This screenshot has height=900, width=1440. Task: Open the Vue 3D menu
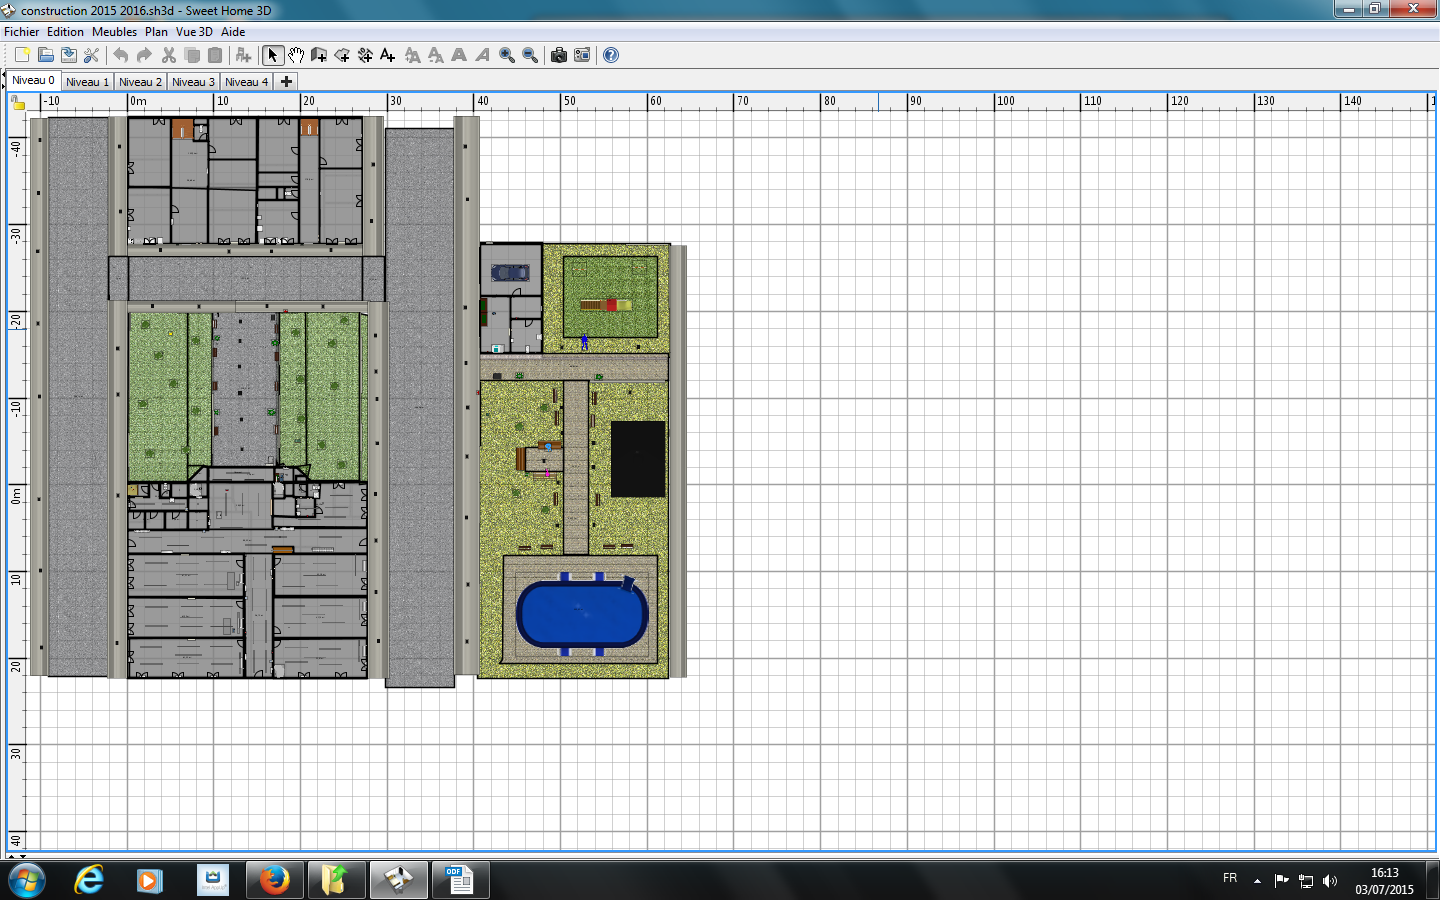coord(194,32)
